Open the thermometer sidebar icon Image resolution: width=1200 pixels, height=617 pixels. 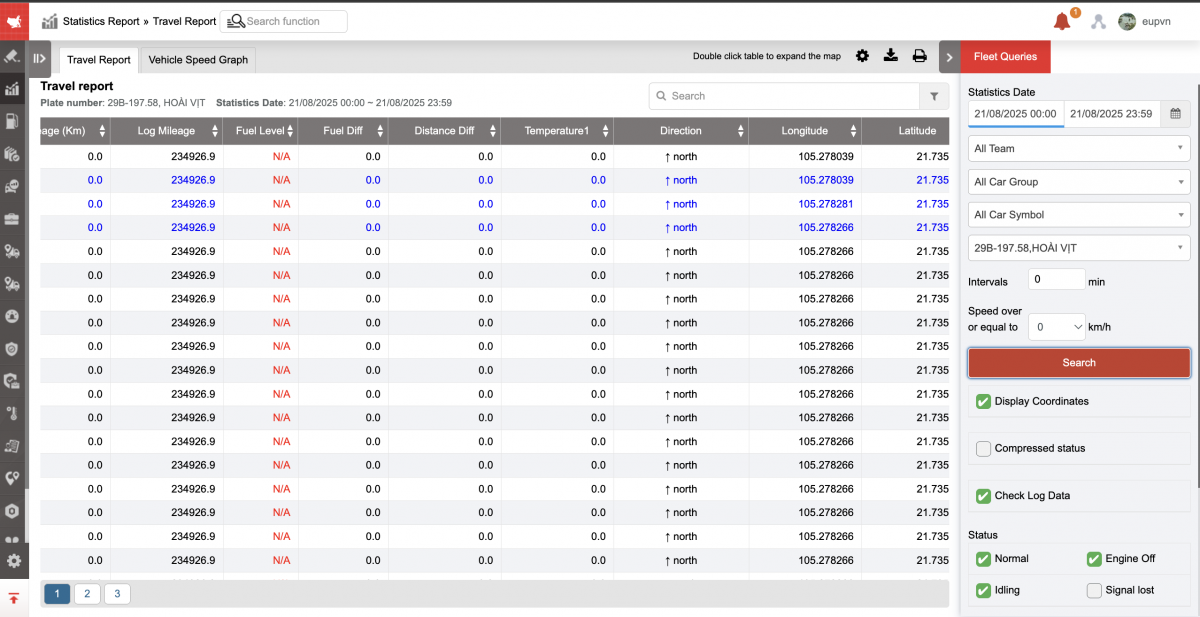(x=13, y=413)
